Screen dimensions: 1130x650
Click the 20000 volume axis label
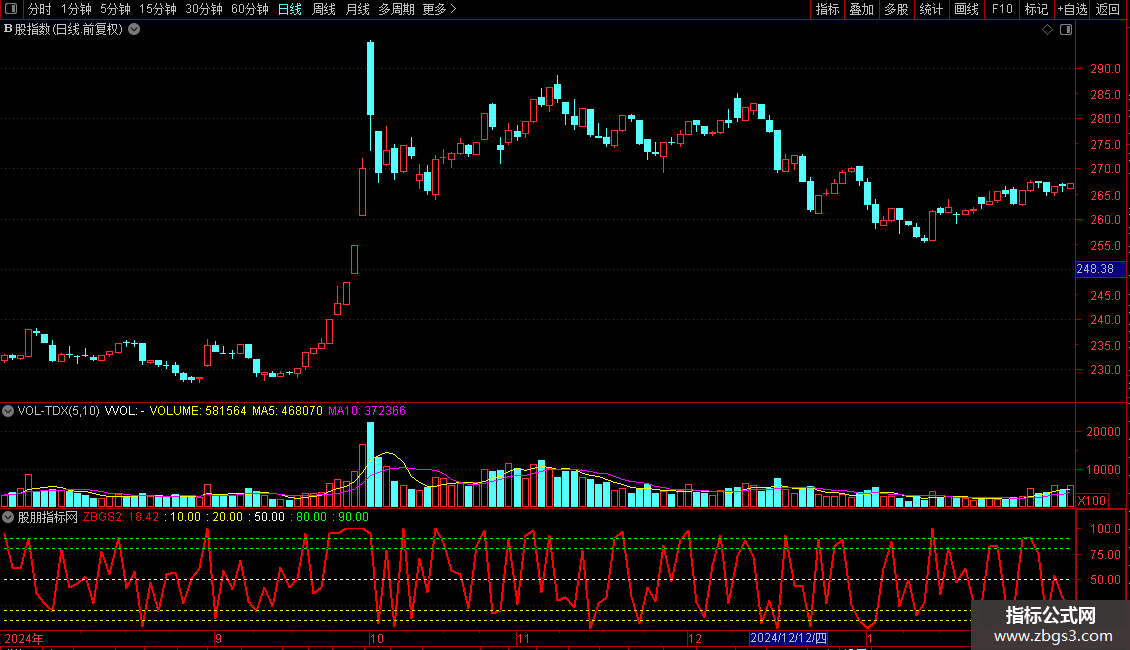tap(1103, 432)
